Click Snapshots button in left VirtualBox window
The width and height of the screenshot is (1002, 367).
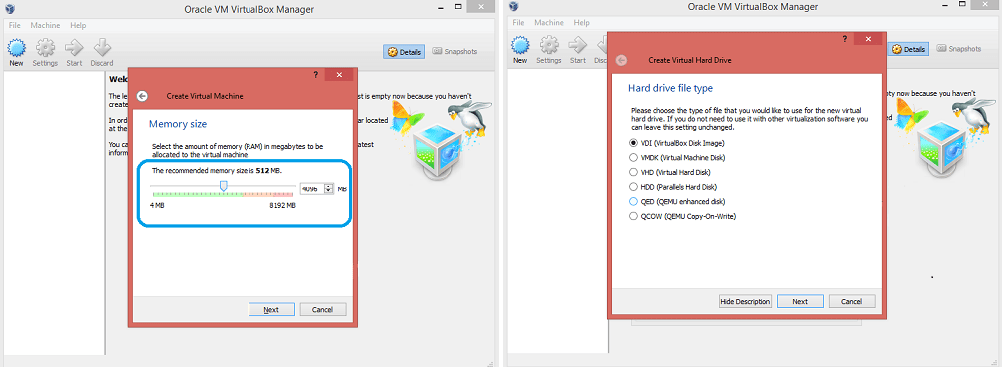point(455,51)
